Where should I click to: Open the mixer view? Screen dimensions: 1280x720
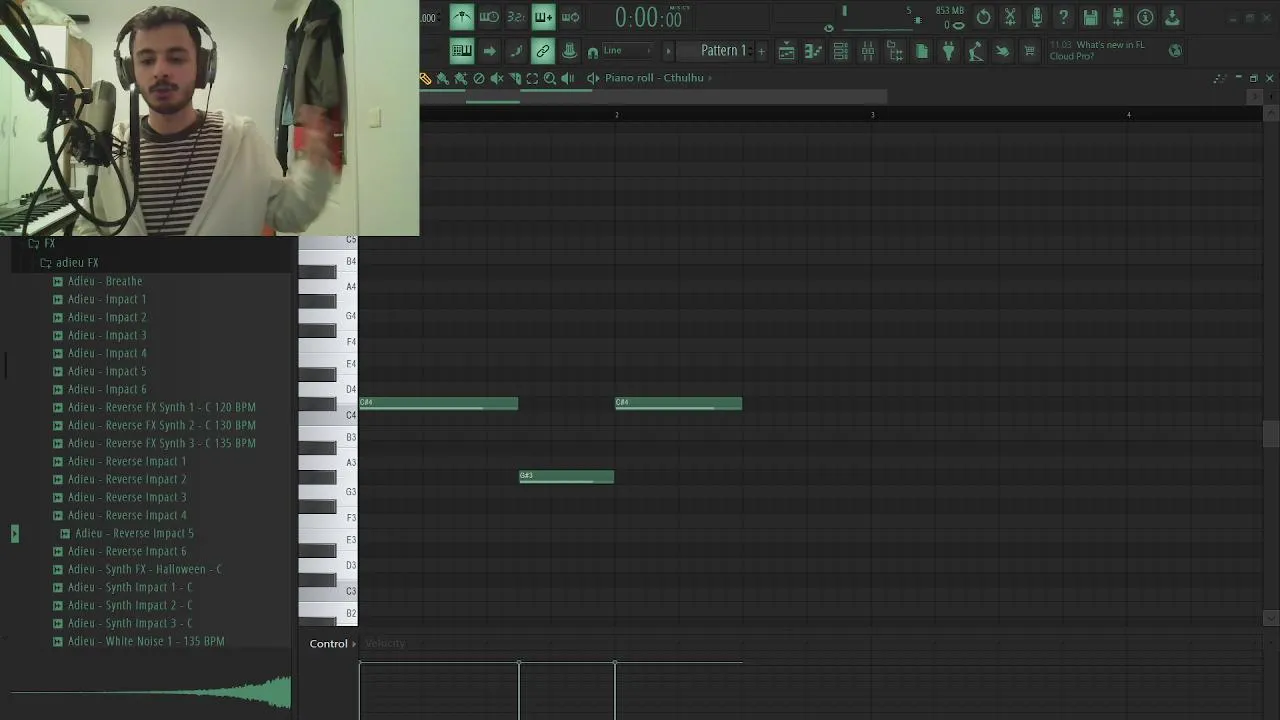(x=867, y=51)
